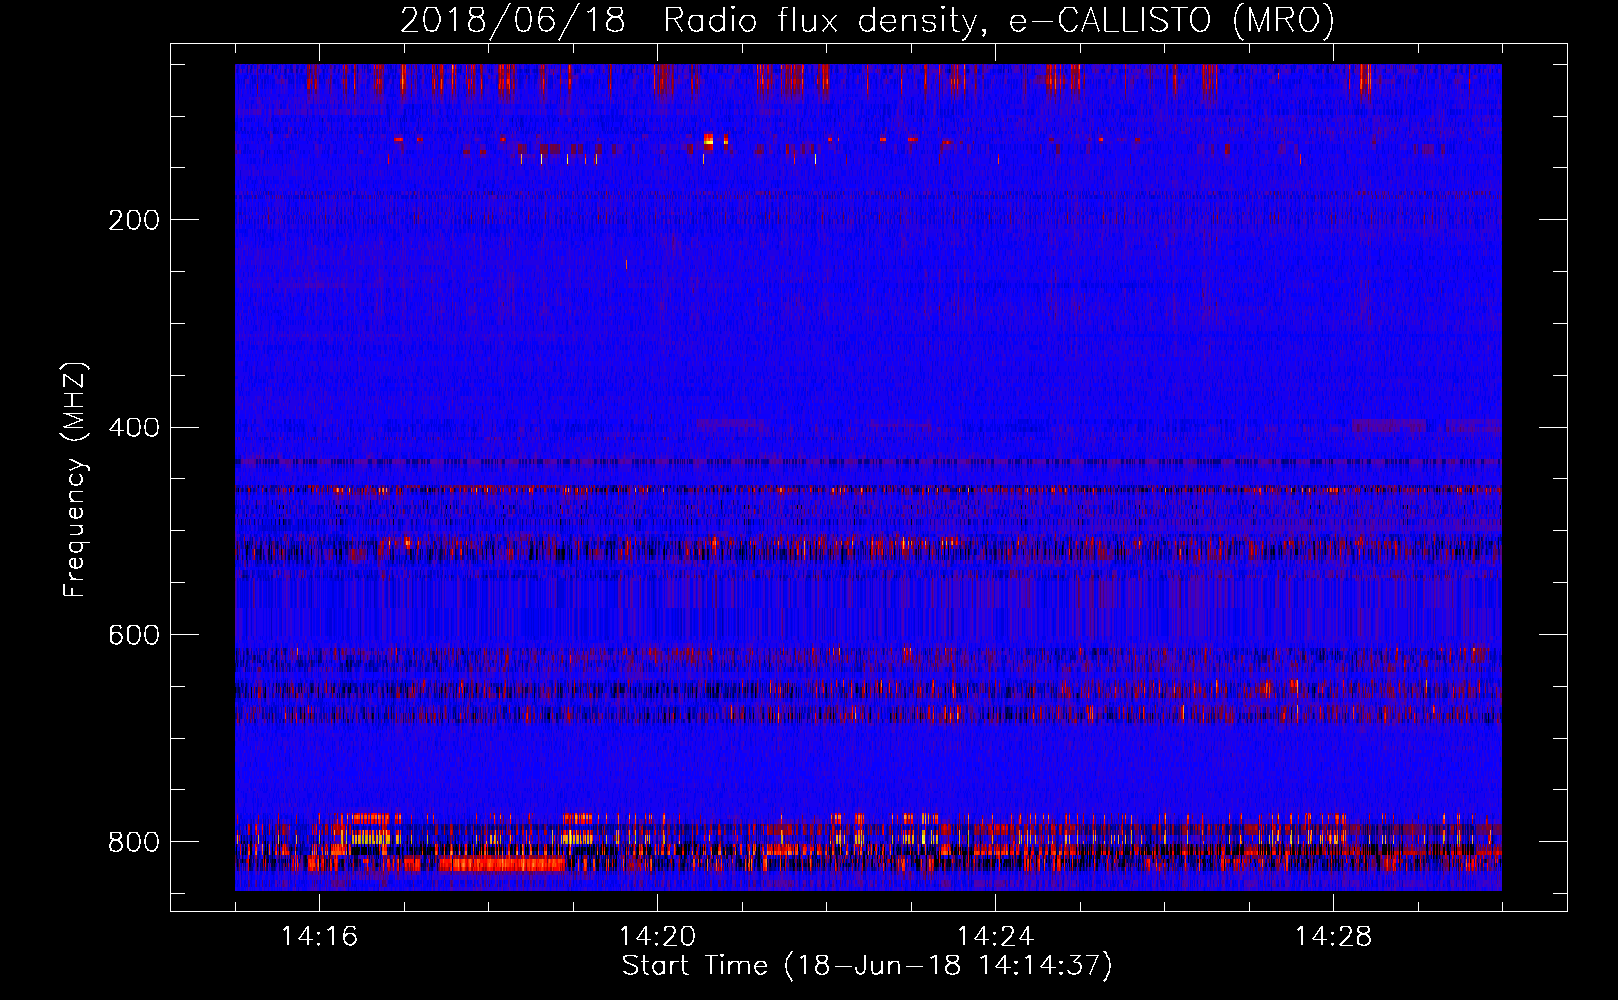Click the 14:16 time tick label
Image resolution: width=1618 pixels, height=1000 pixels.
pos(319,936)
